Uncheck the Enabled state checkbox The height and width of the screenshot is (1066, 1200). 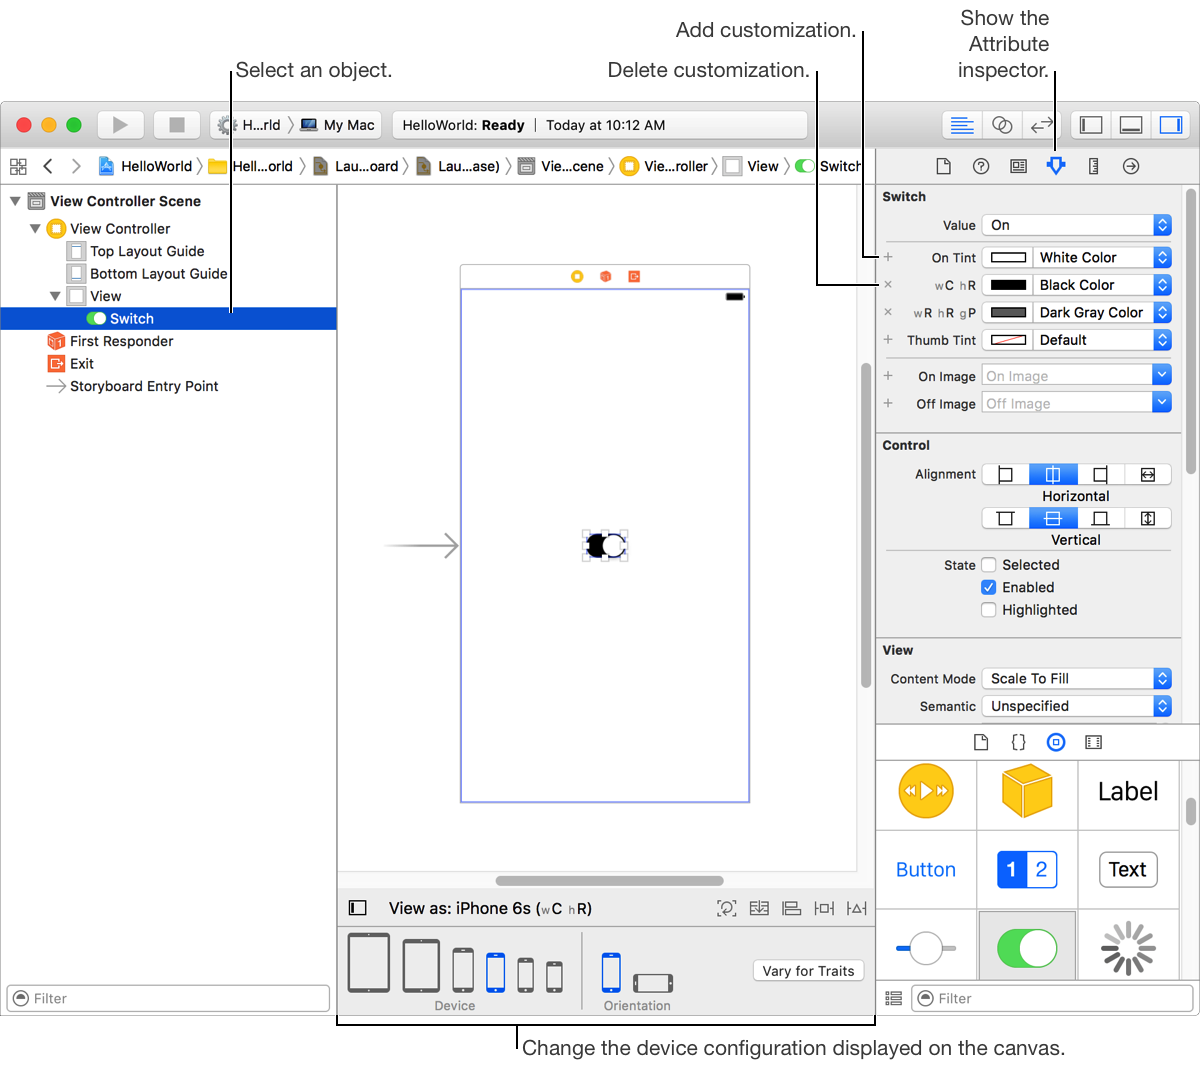click(x=988, y=588)
